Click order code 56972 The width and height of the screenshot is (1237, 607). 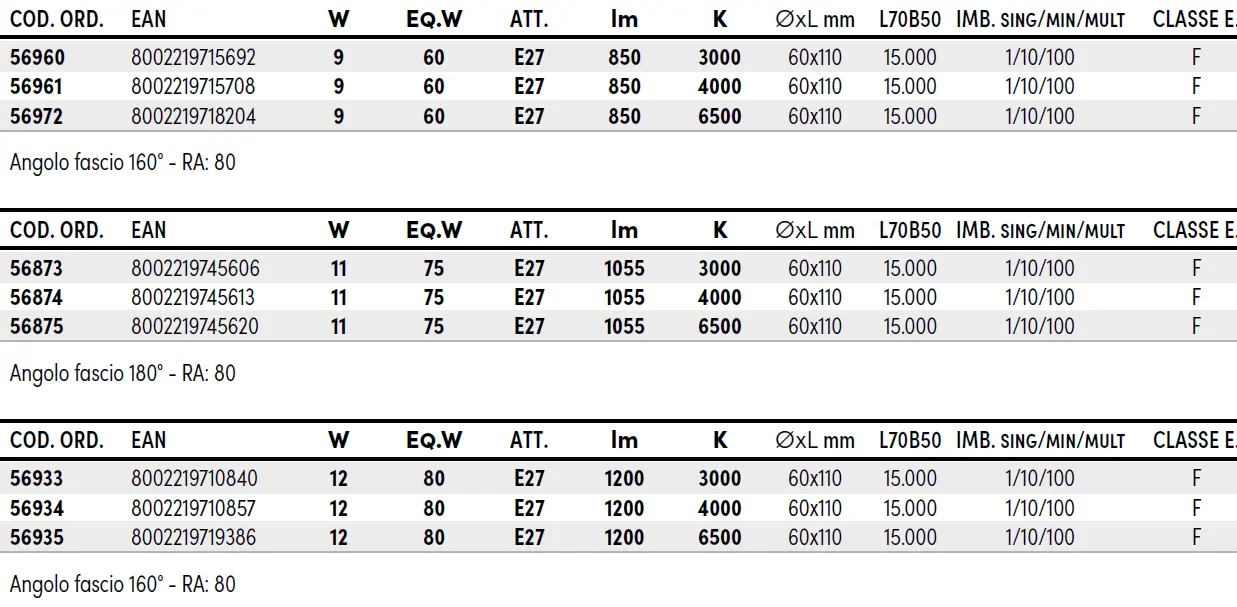tap(36, 117)
